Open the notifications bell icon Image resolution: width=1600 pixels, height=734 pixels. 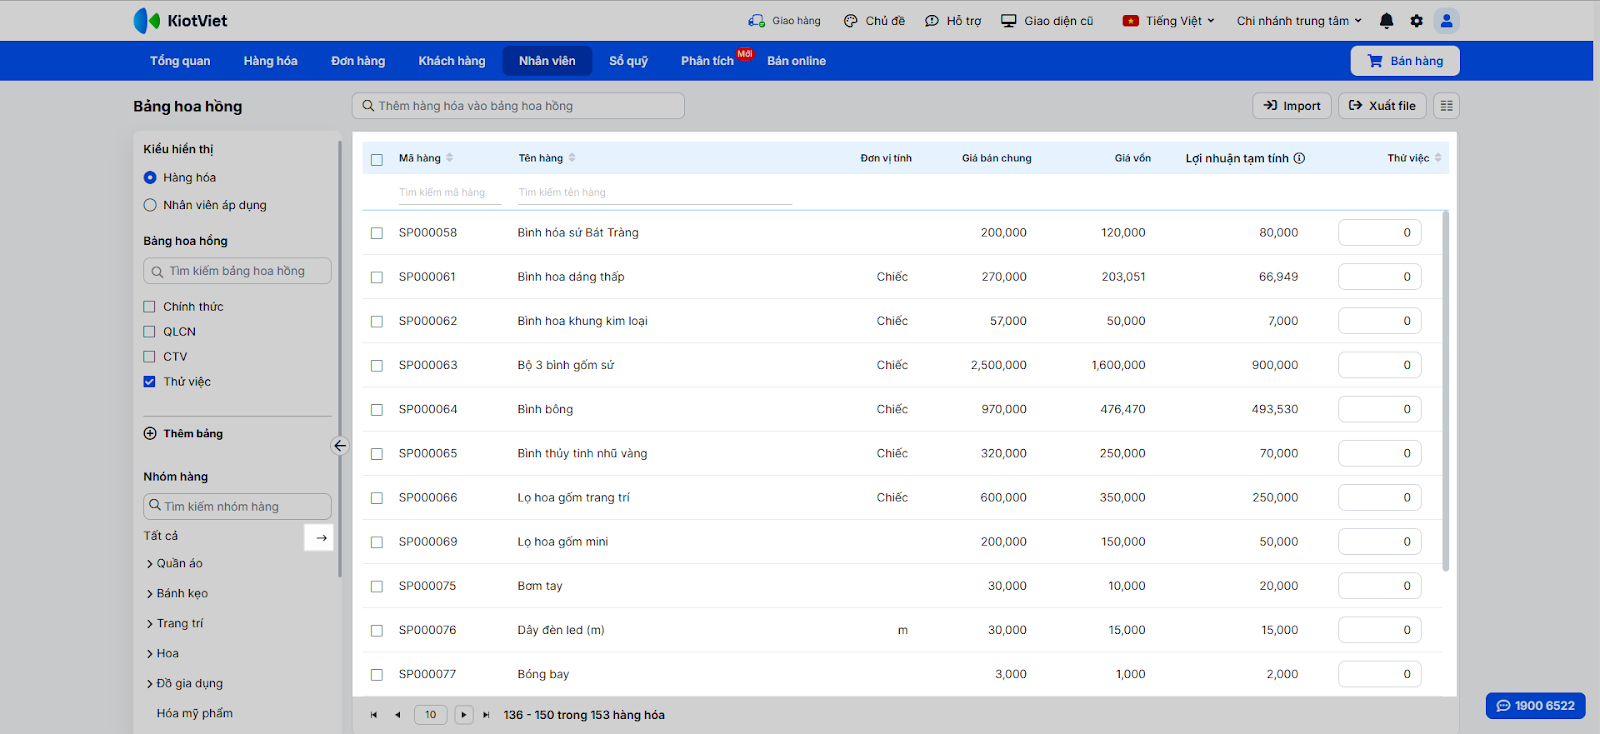(1386, 21)
